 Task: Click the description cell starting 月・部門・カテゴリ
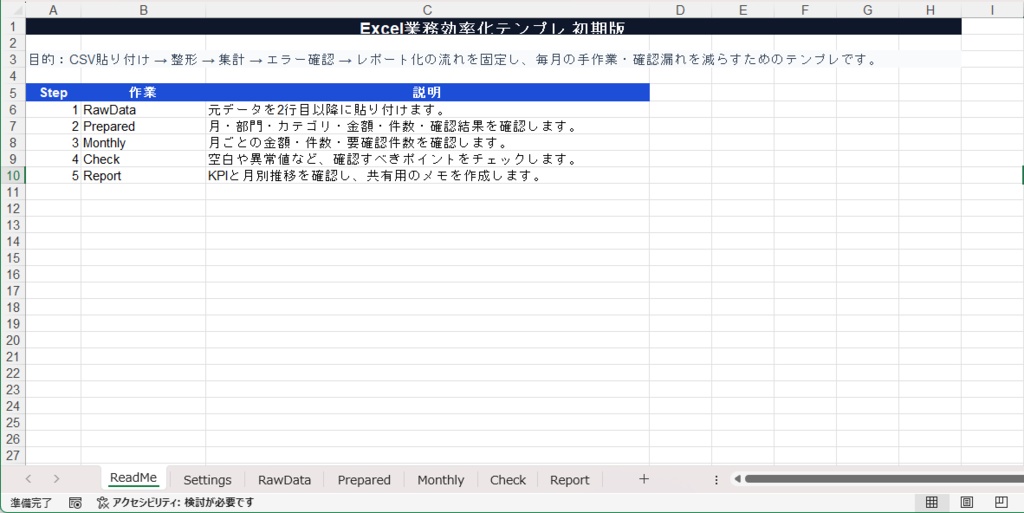click(x=427, y=126)
